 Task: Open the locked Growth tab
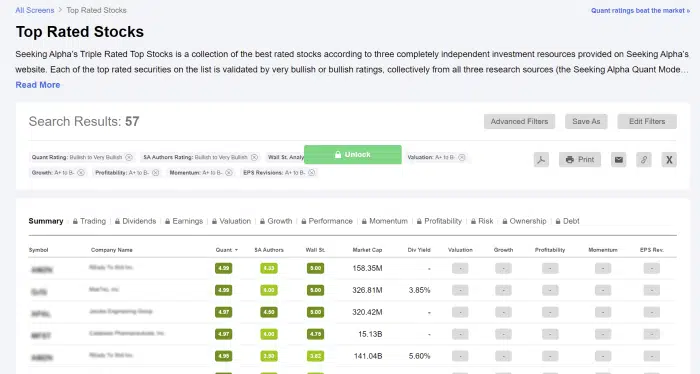[x=276, y=221]
